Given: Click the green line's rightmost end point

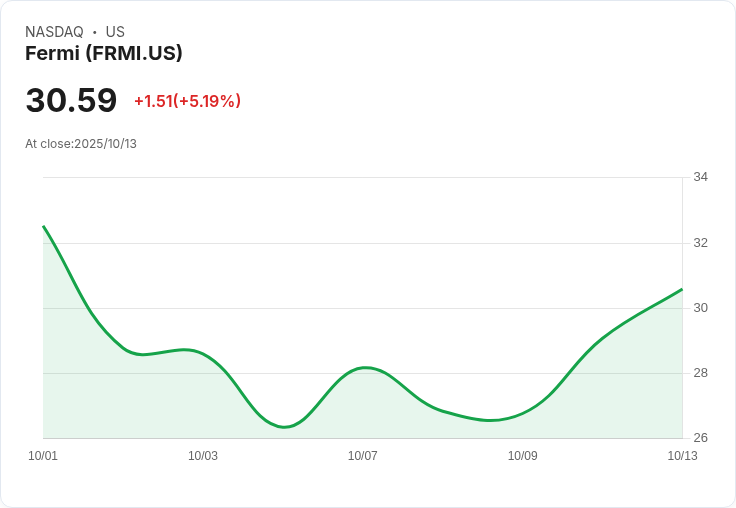Looking at the screenshot, I should tap(681, 290).
